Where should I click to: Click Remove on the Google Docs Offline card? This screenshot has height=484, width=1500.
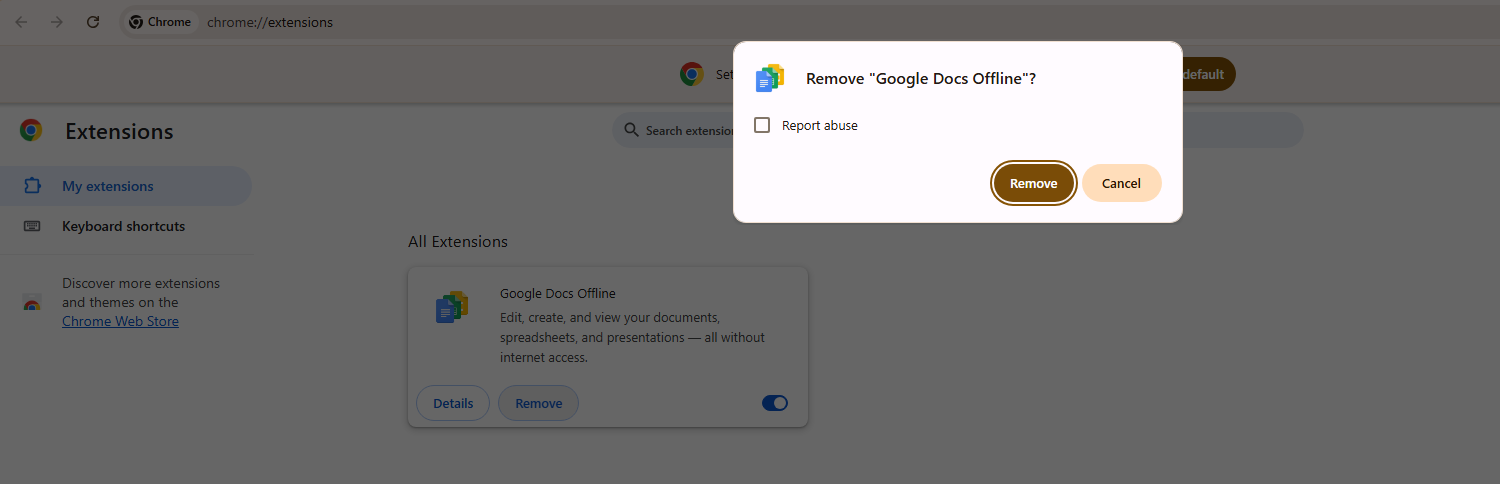(x=539, y=403)
